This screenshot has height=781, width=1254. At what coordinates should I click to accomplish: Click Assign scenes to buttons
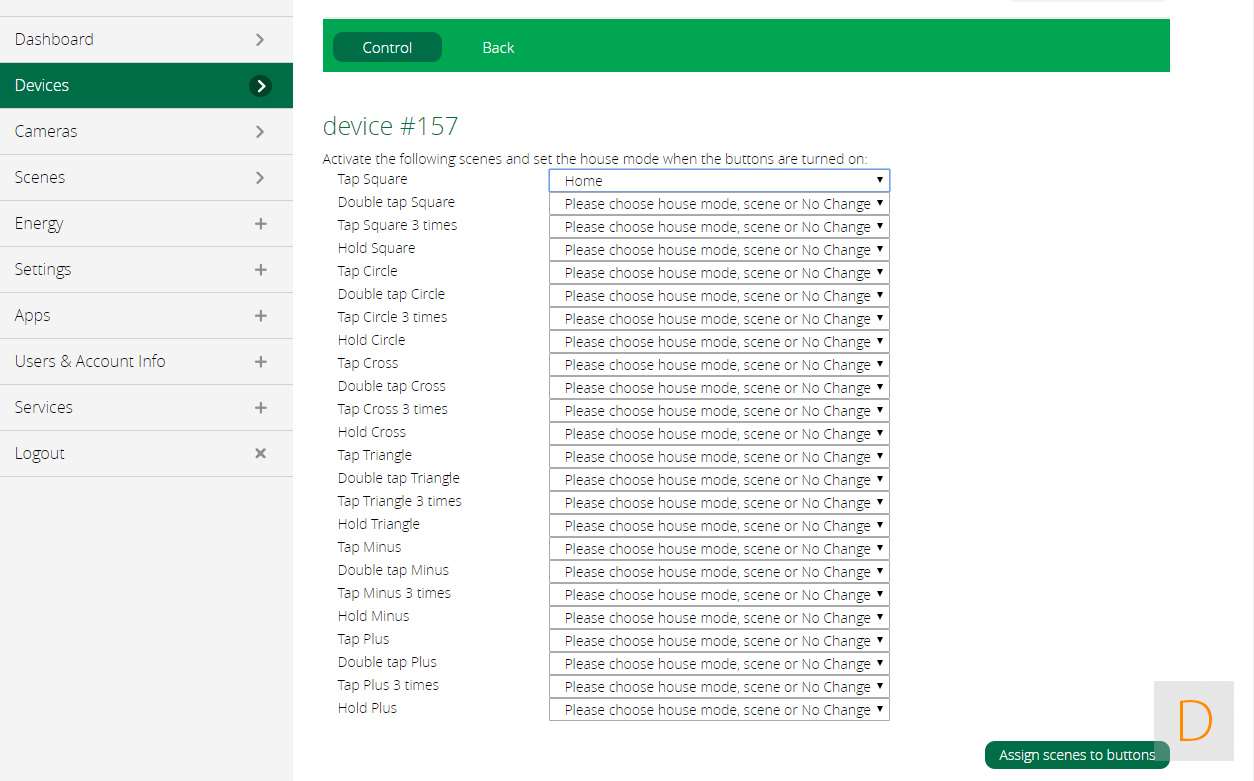click(x=1076, y=755)
